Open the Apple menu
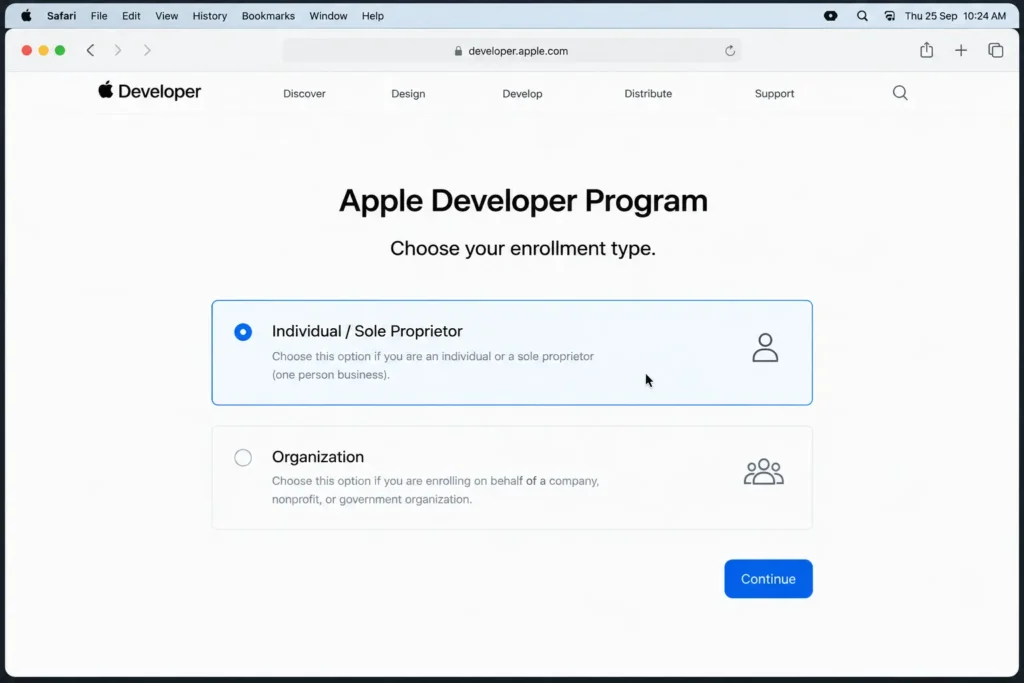This screenshot has height=683, width=1024. (x=26, y=16)
